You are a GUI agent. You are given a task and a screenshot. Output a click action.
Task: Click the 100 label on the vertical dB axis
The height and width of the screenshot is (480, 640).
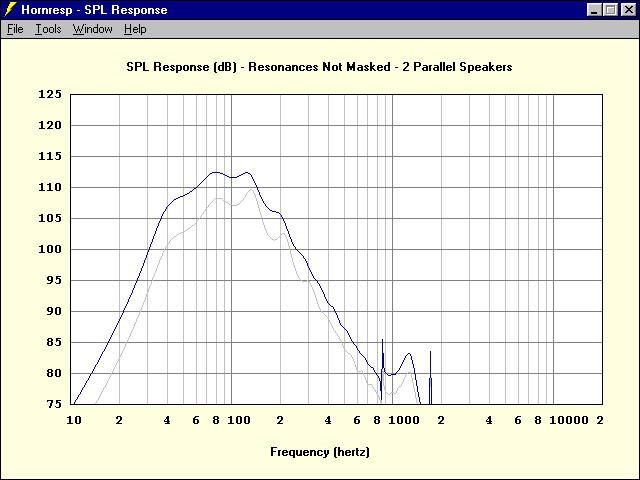click(x=50, y=249)
